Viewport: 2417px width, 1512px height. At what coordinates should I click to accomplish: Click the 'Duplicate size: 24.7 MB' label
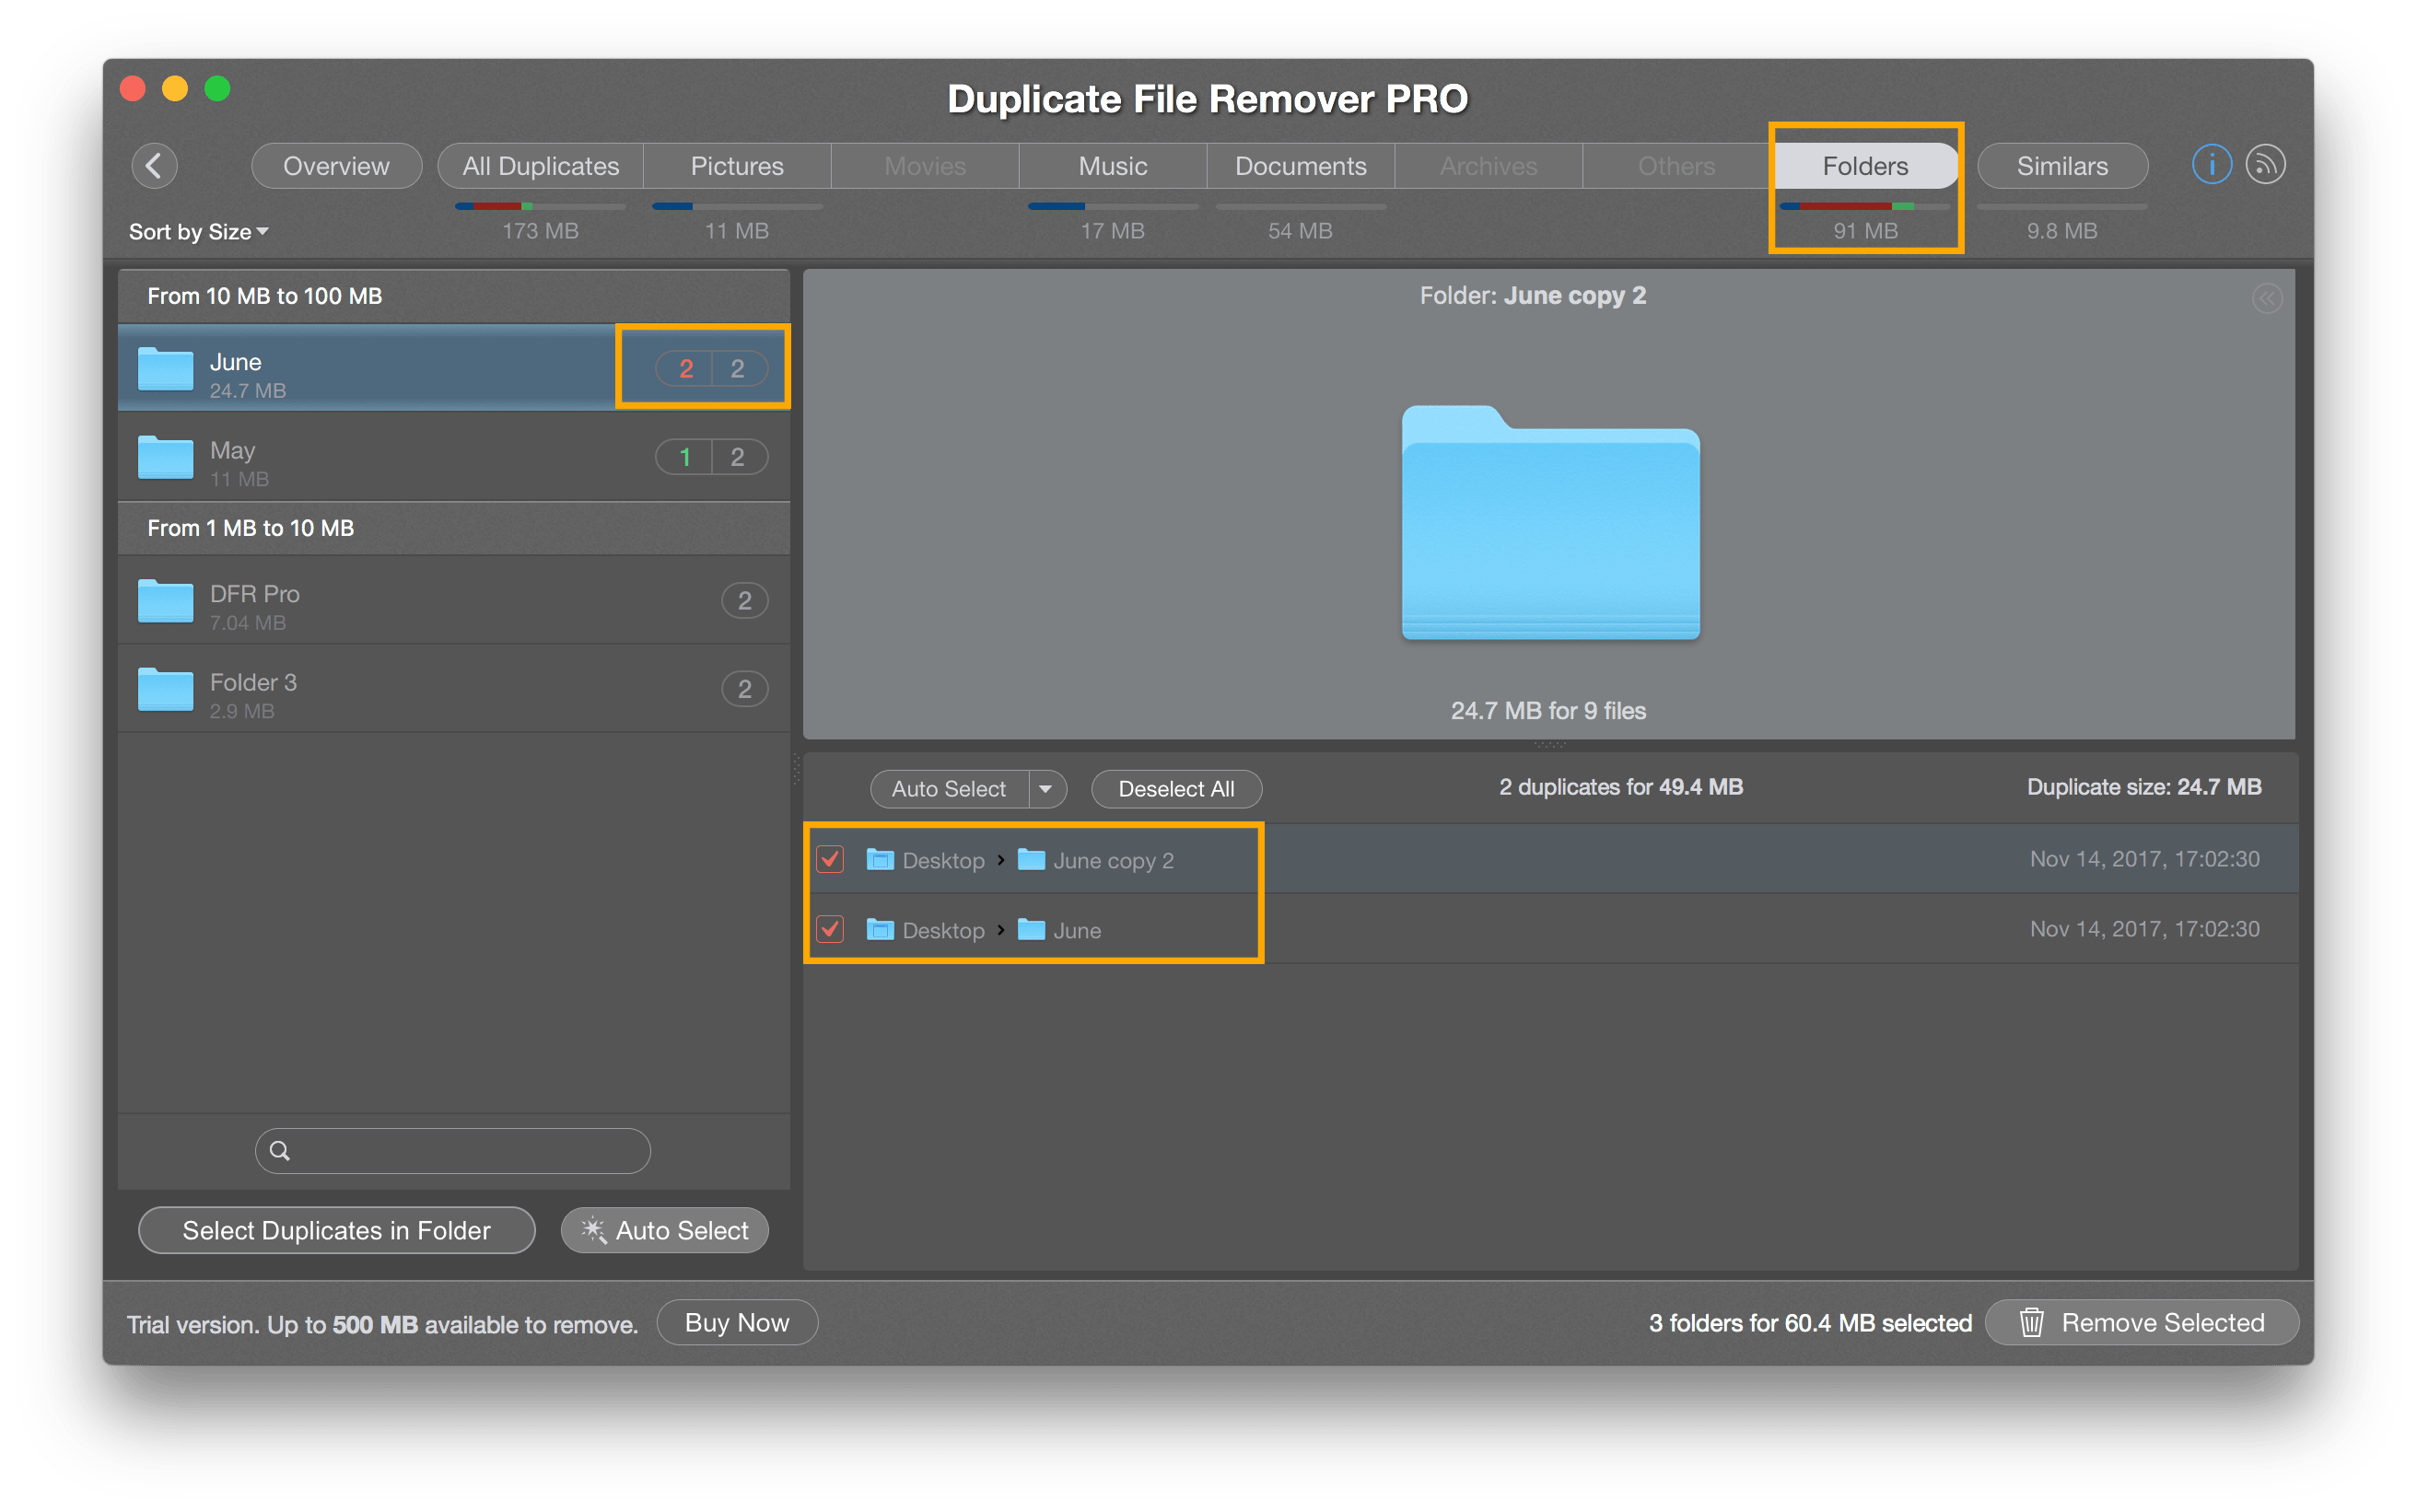click(x=2144, y=787)
